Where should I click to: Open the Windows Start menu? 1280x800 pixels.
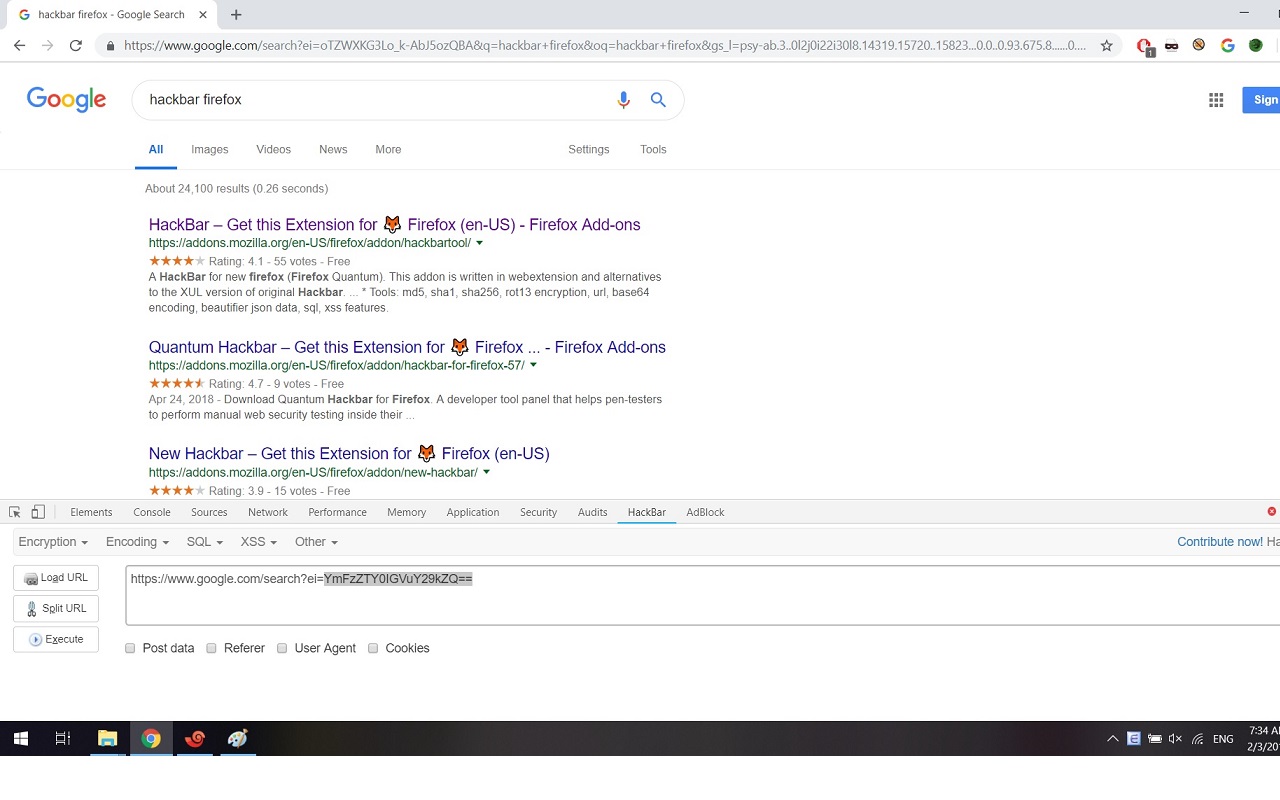20,739
